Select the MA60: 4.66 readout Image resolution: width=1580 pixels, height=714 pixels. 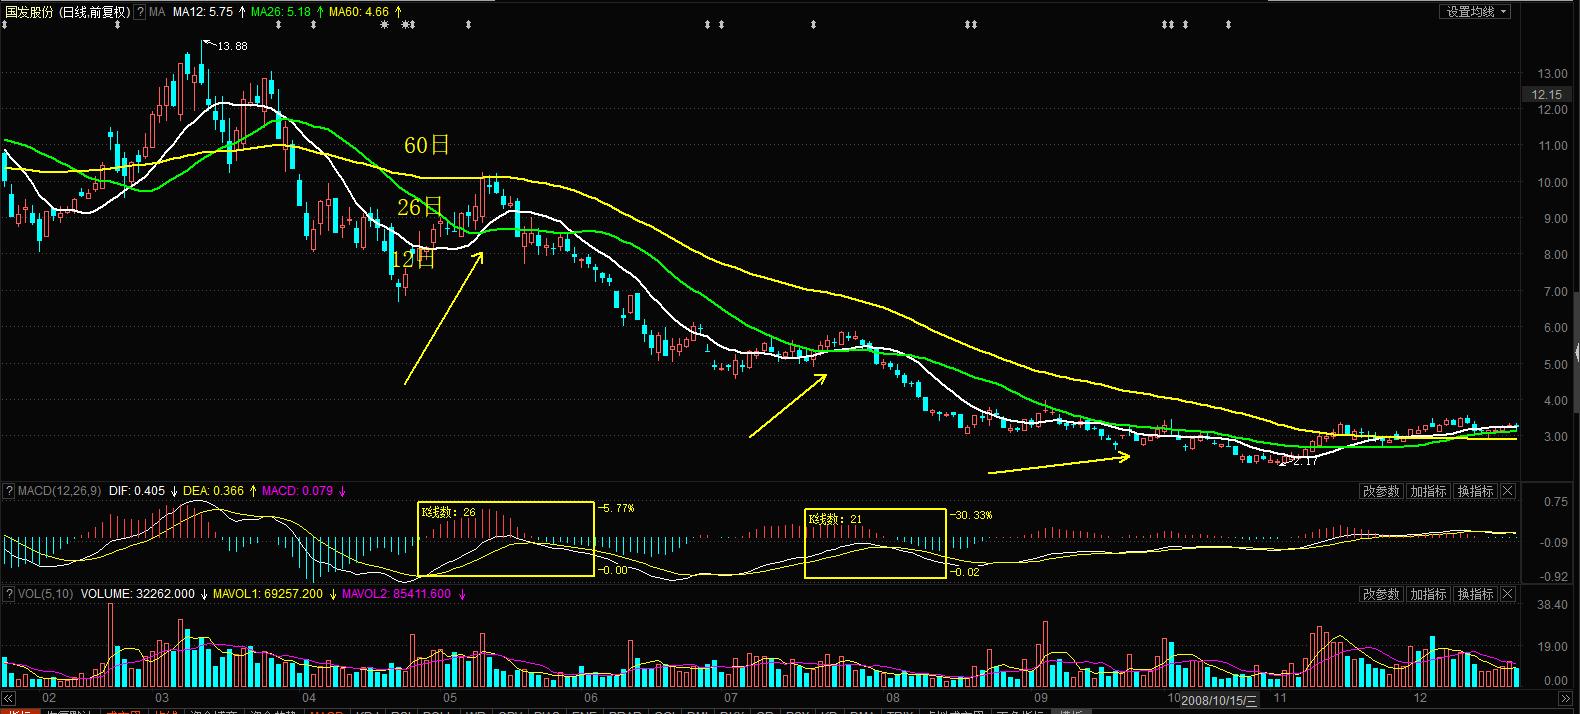point(359,12)
